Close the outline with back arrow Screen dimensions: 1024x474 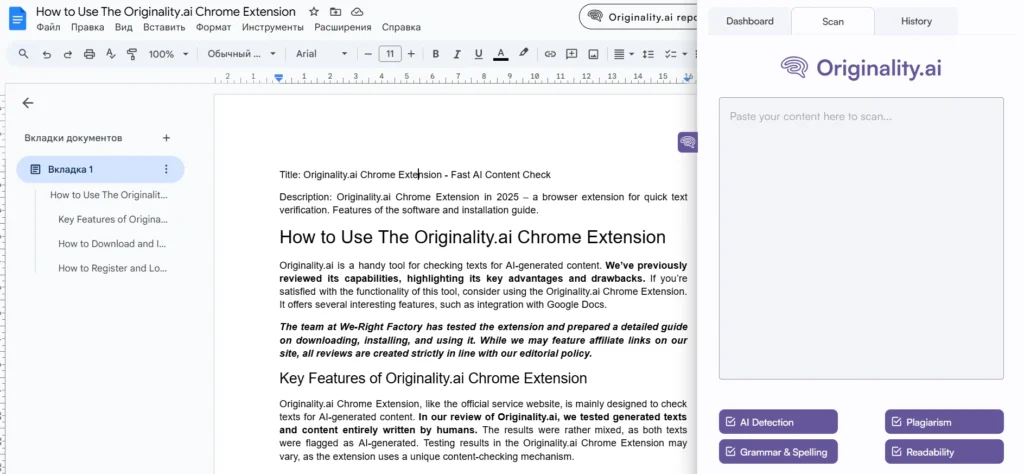coord(27,103)
